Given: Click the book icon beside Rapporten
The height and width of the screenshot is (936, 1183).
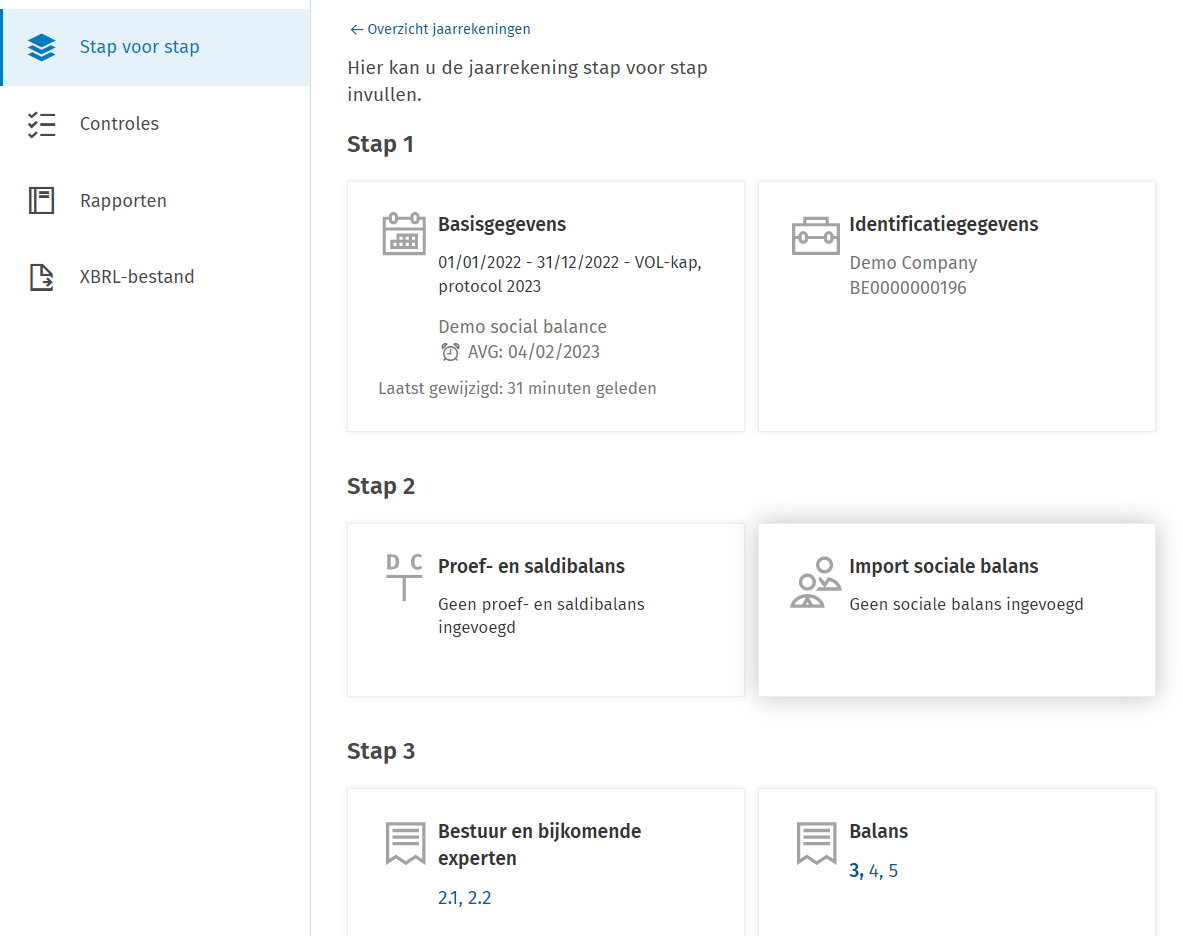Looking at the screenshot, I should click(x=41, y=201).
